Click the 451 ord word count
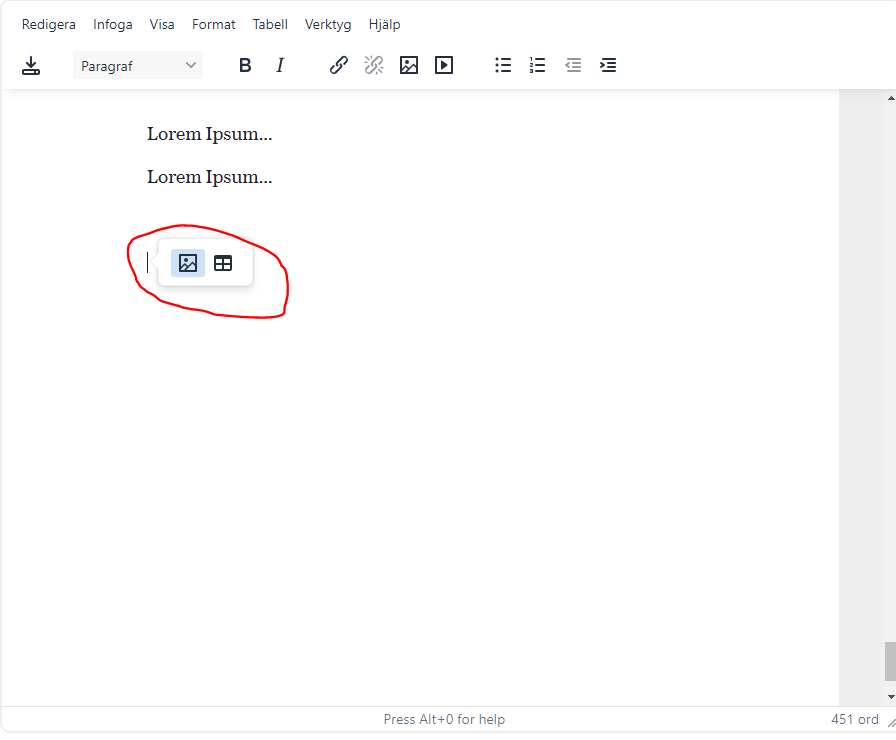The width and height of the screenshot is (896, 740). tap(854, 719)
